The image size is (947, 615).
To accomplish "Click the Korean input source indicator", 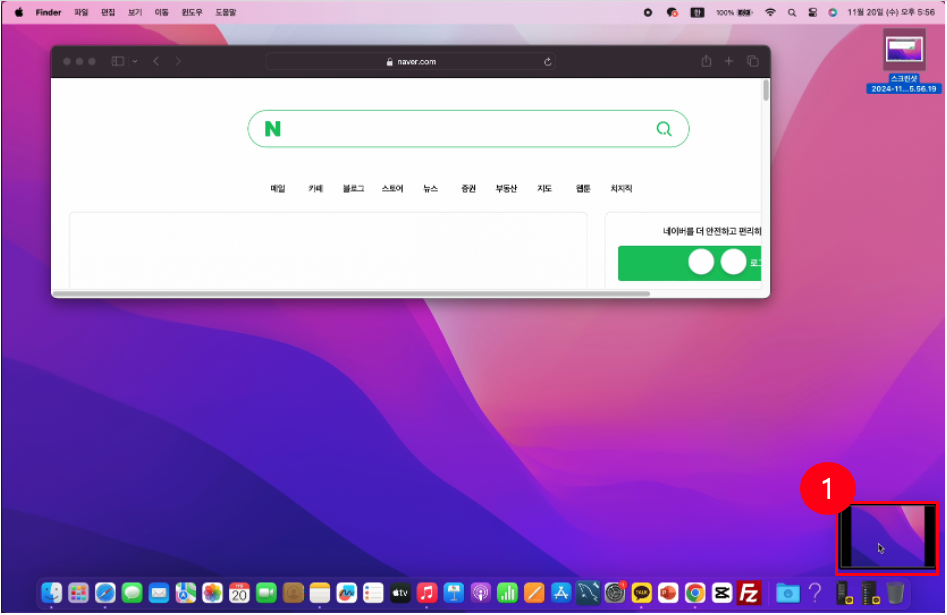I will [x=698, y=12].
